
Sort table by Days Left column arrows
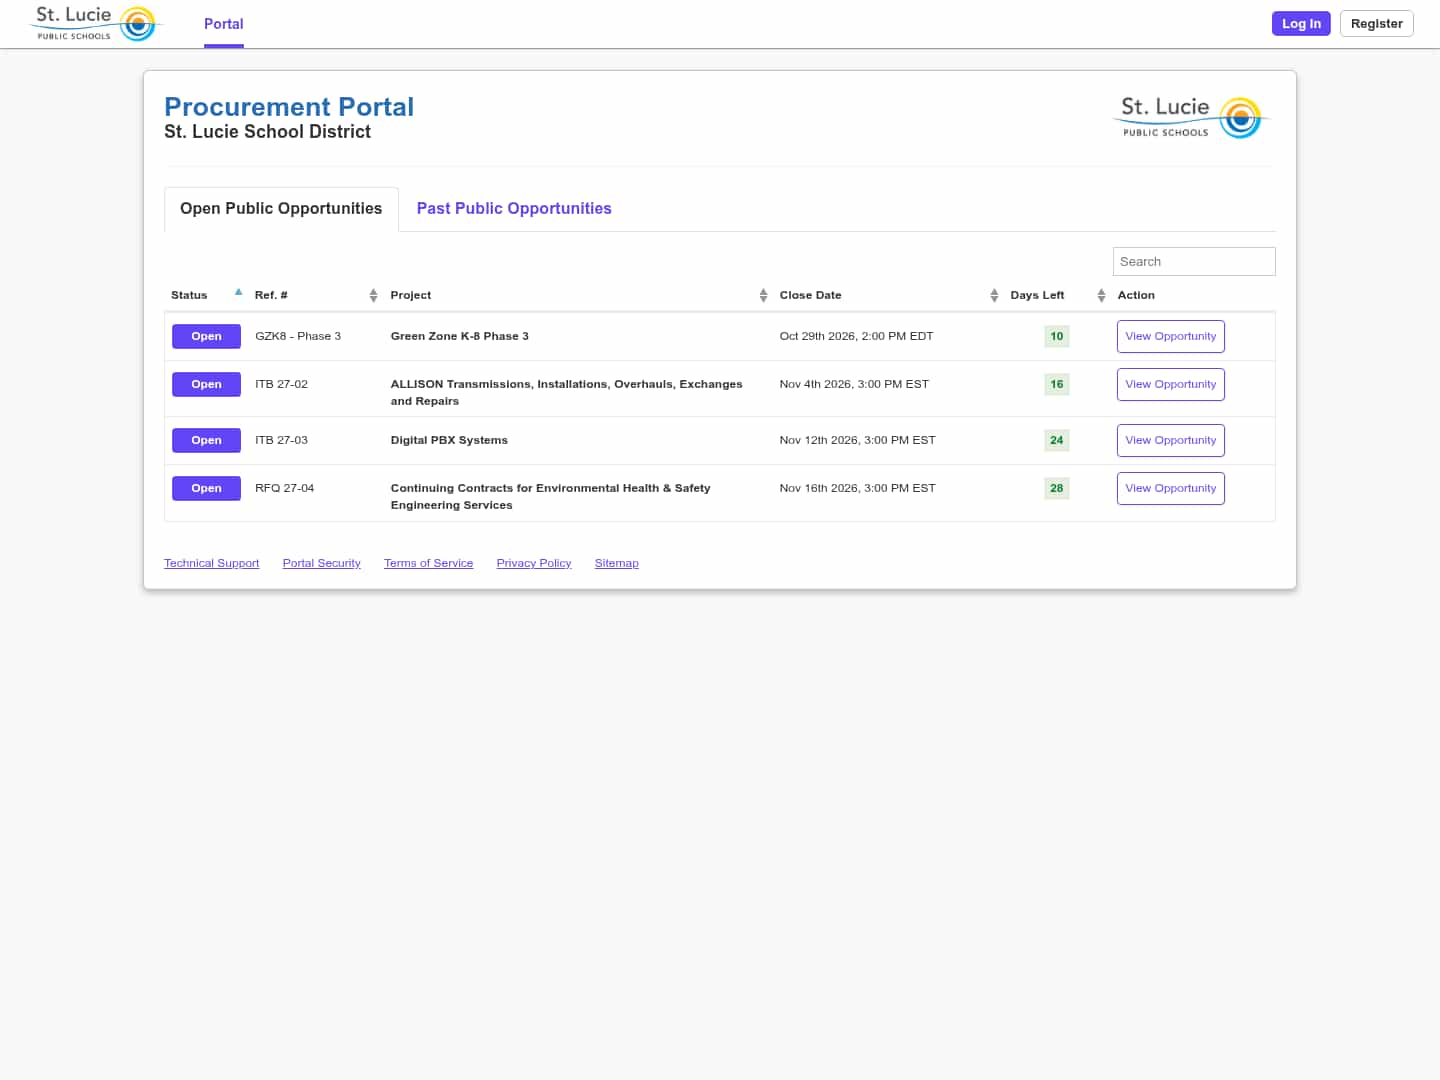1101,295
